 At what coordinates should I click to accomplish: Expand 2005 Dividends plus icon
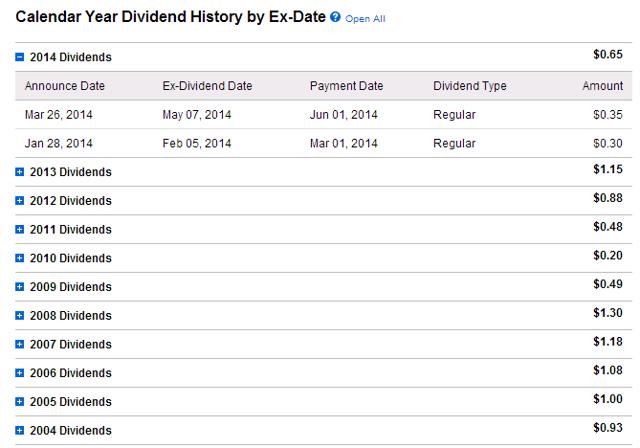[20, 401]
